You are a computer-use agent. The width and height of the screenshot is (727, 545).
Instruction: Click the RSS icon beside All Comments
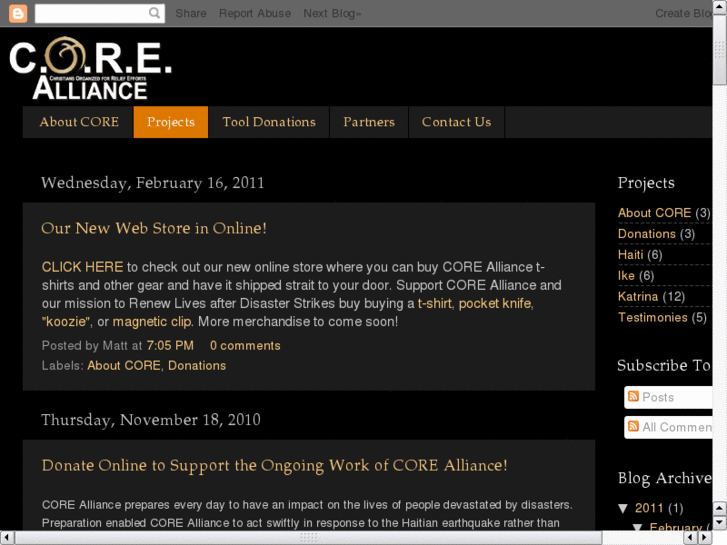[633, 426]
